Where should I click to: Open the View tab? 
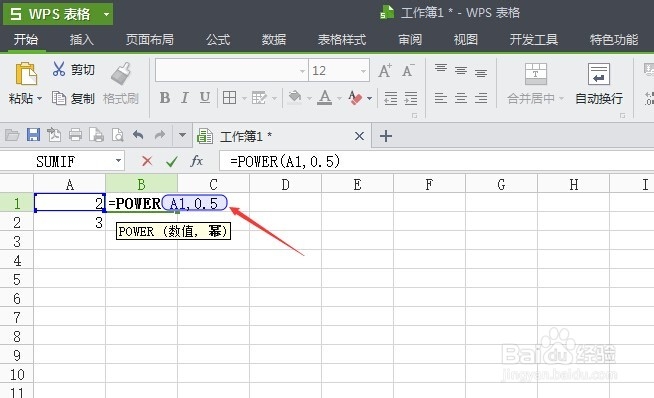pyautogui.click(x=465, y=40)
